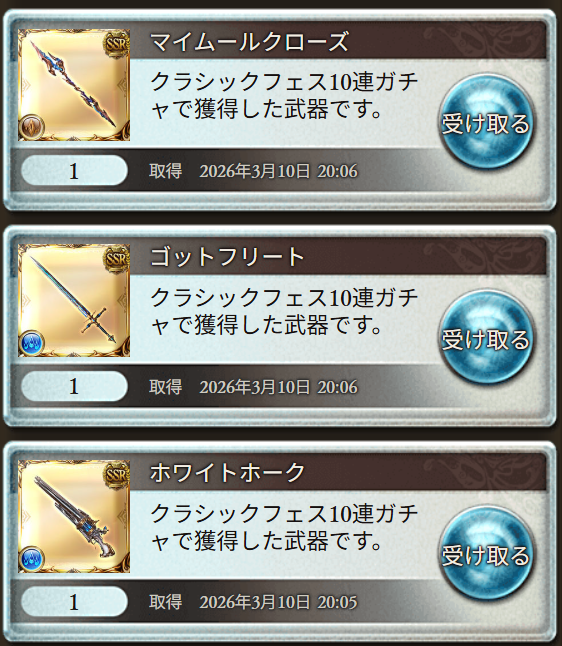562x646 pixels.
Task: Claim the ゴットフリート weapon with 受け取る
Action: tap(486, 338)
